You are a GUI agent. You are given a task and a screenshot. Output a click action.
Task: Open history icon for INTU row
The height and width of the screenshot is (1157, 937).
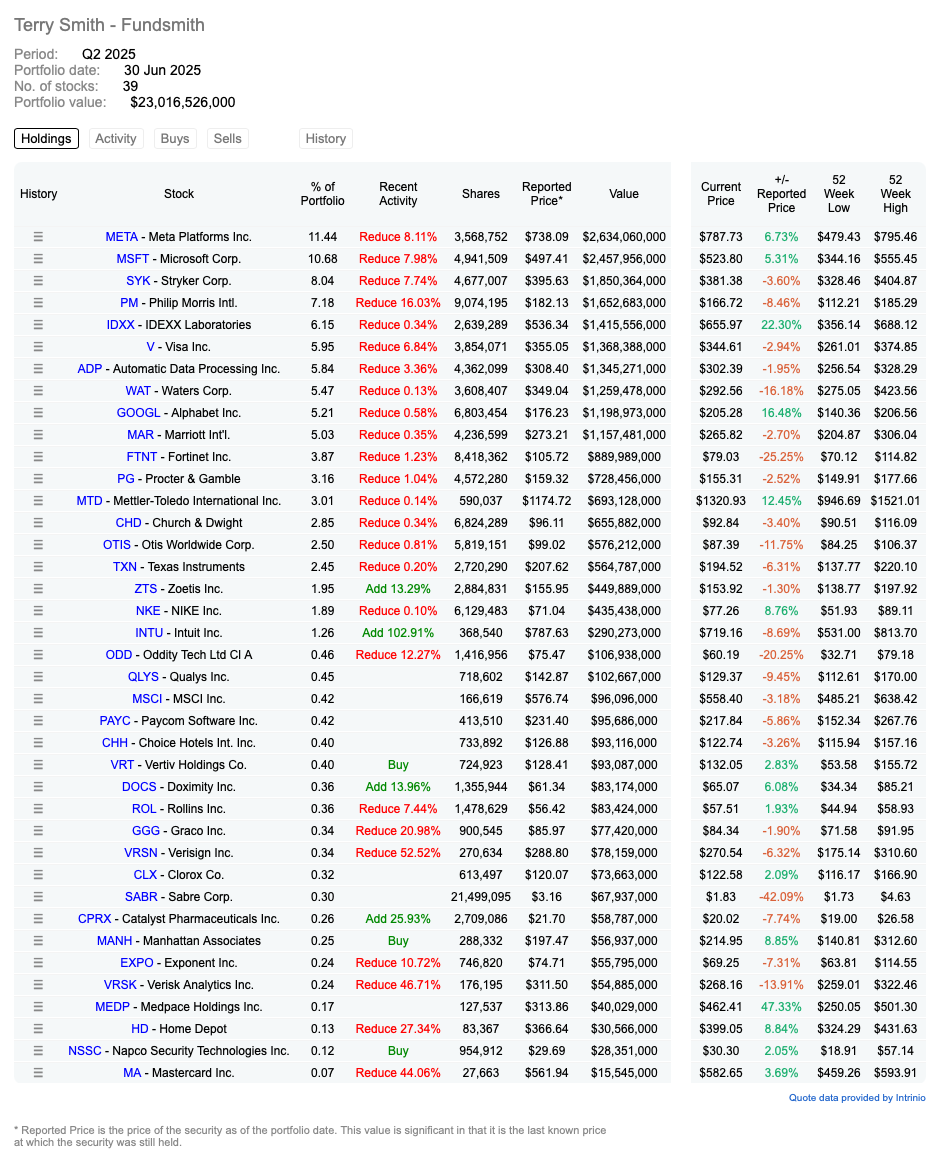point(38,633)
